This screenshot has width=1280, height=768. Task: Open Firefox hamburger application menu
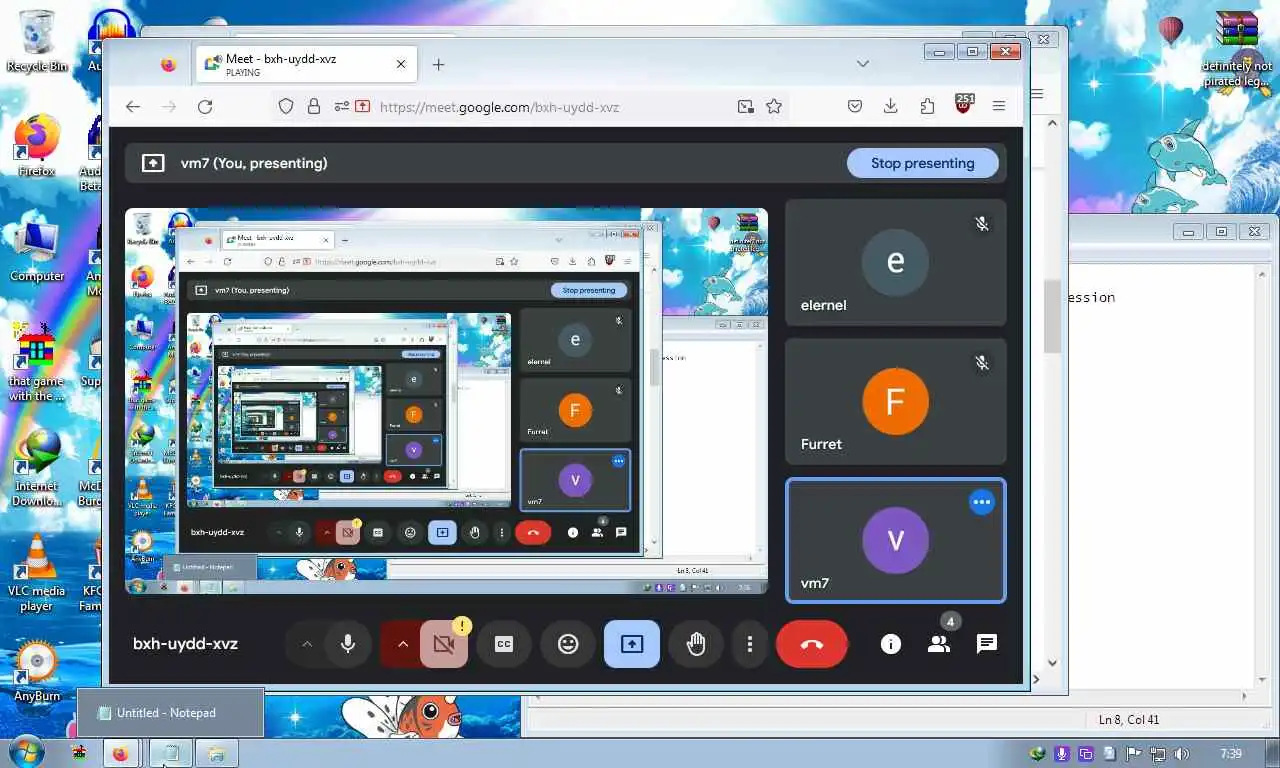coord(999,106)
